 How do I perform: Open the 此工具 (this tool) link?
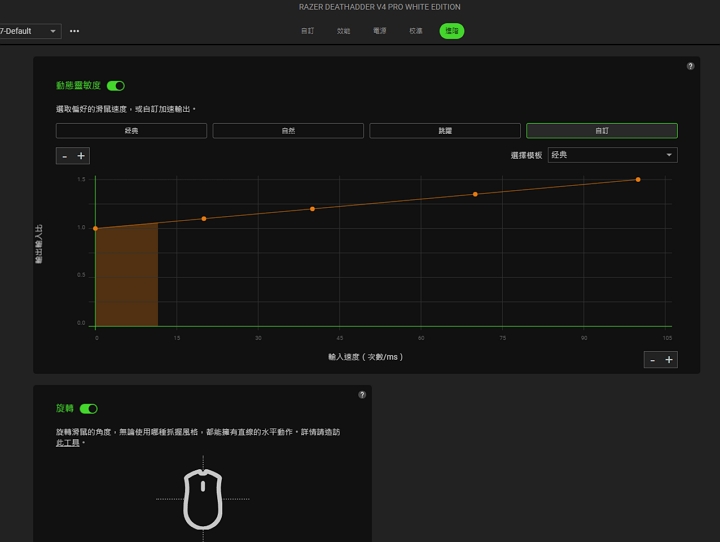pos(68,443)
